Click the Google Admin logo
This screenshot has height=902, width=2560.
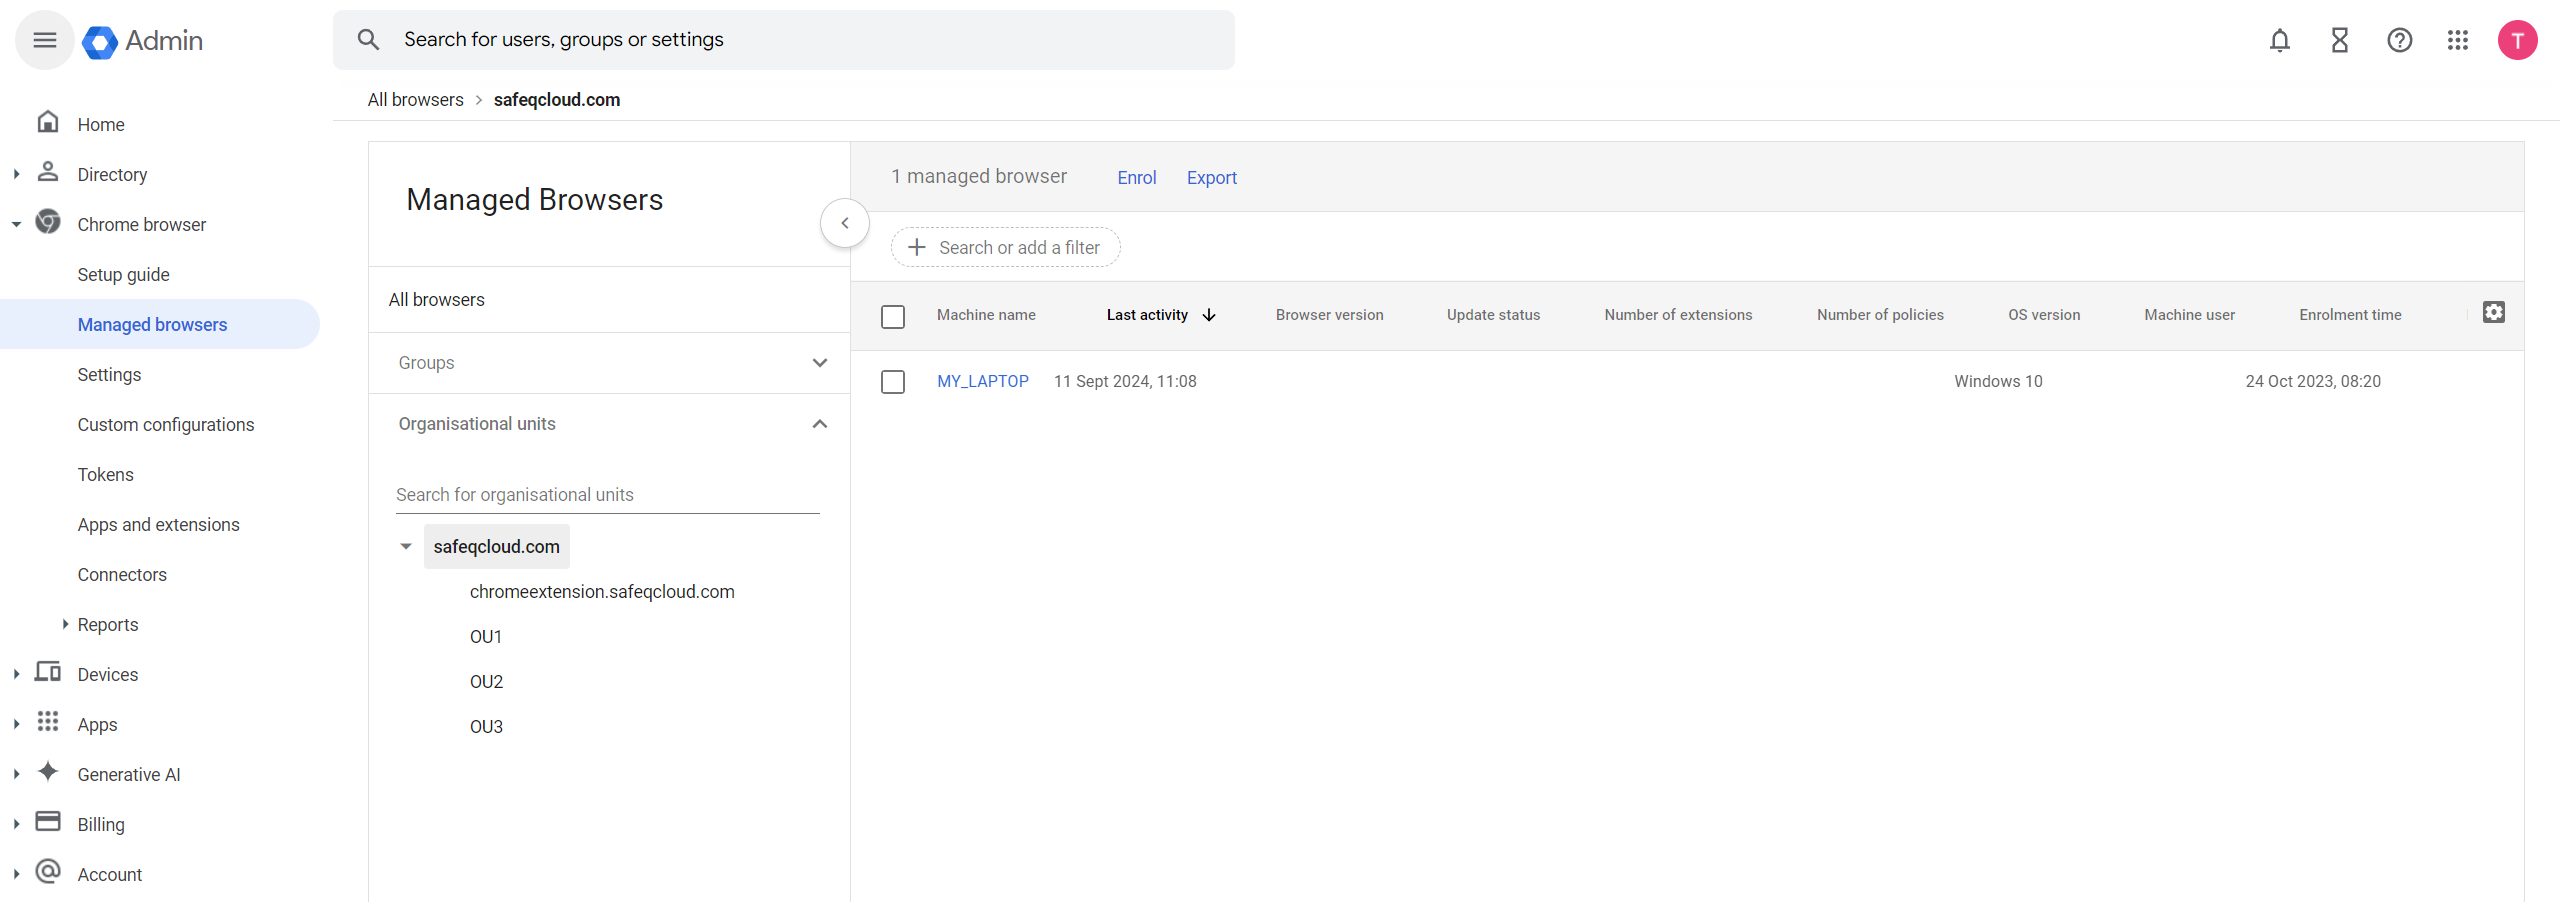tap(143, 41)
